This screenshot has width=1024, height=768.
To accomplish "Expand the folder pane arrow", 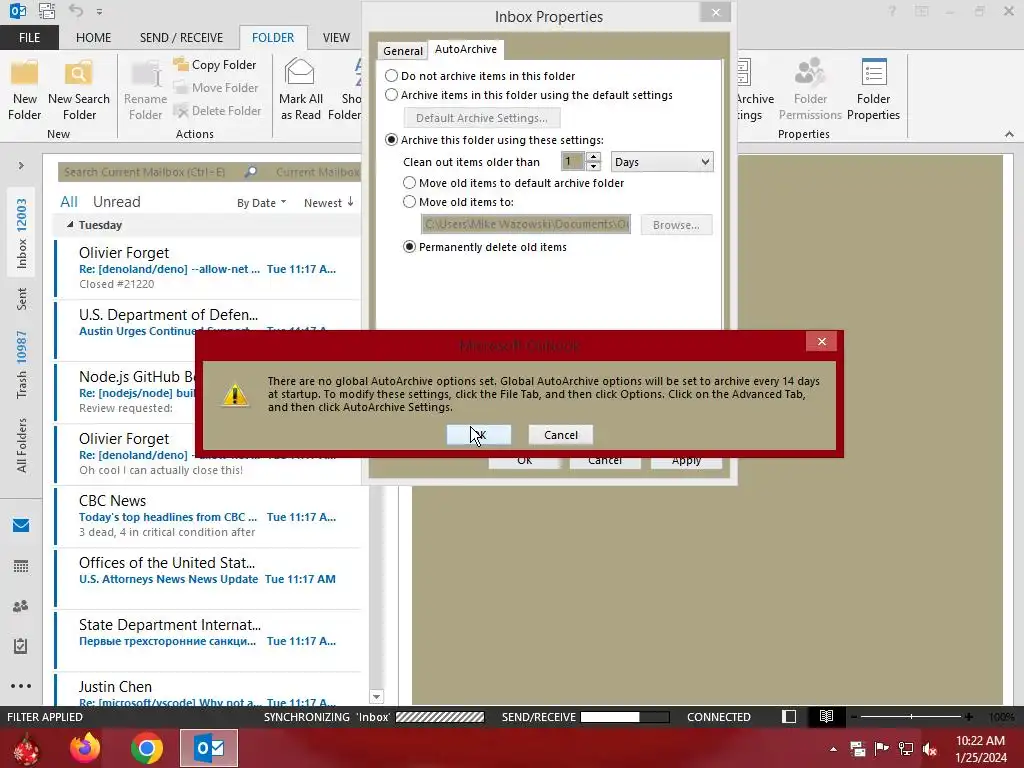I will [21, 166].
